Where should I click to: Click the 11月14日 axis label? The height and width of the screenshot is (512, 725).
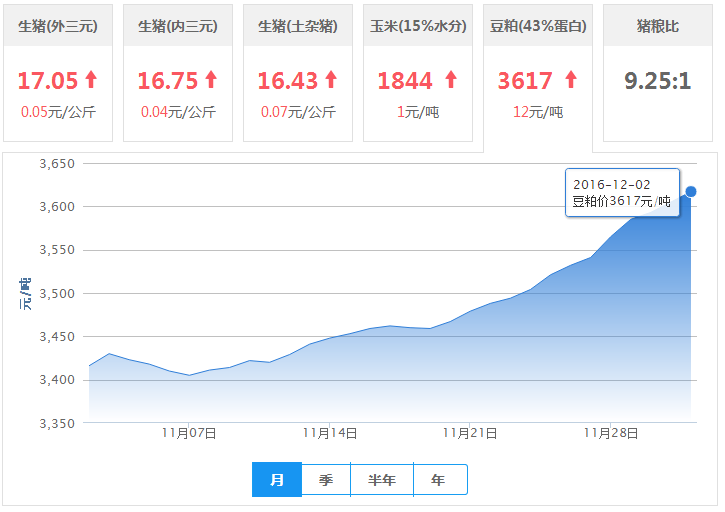330,433
